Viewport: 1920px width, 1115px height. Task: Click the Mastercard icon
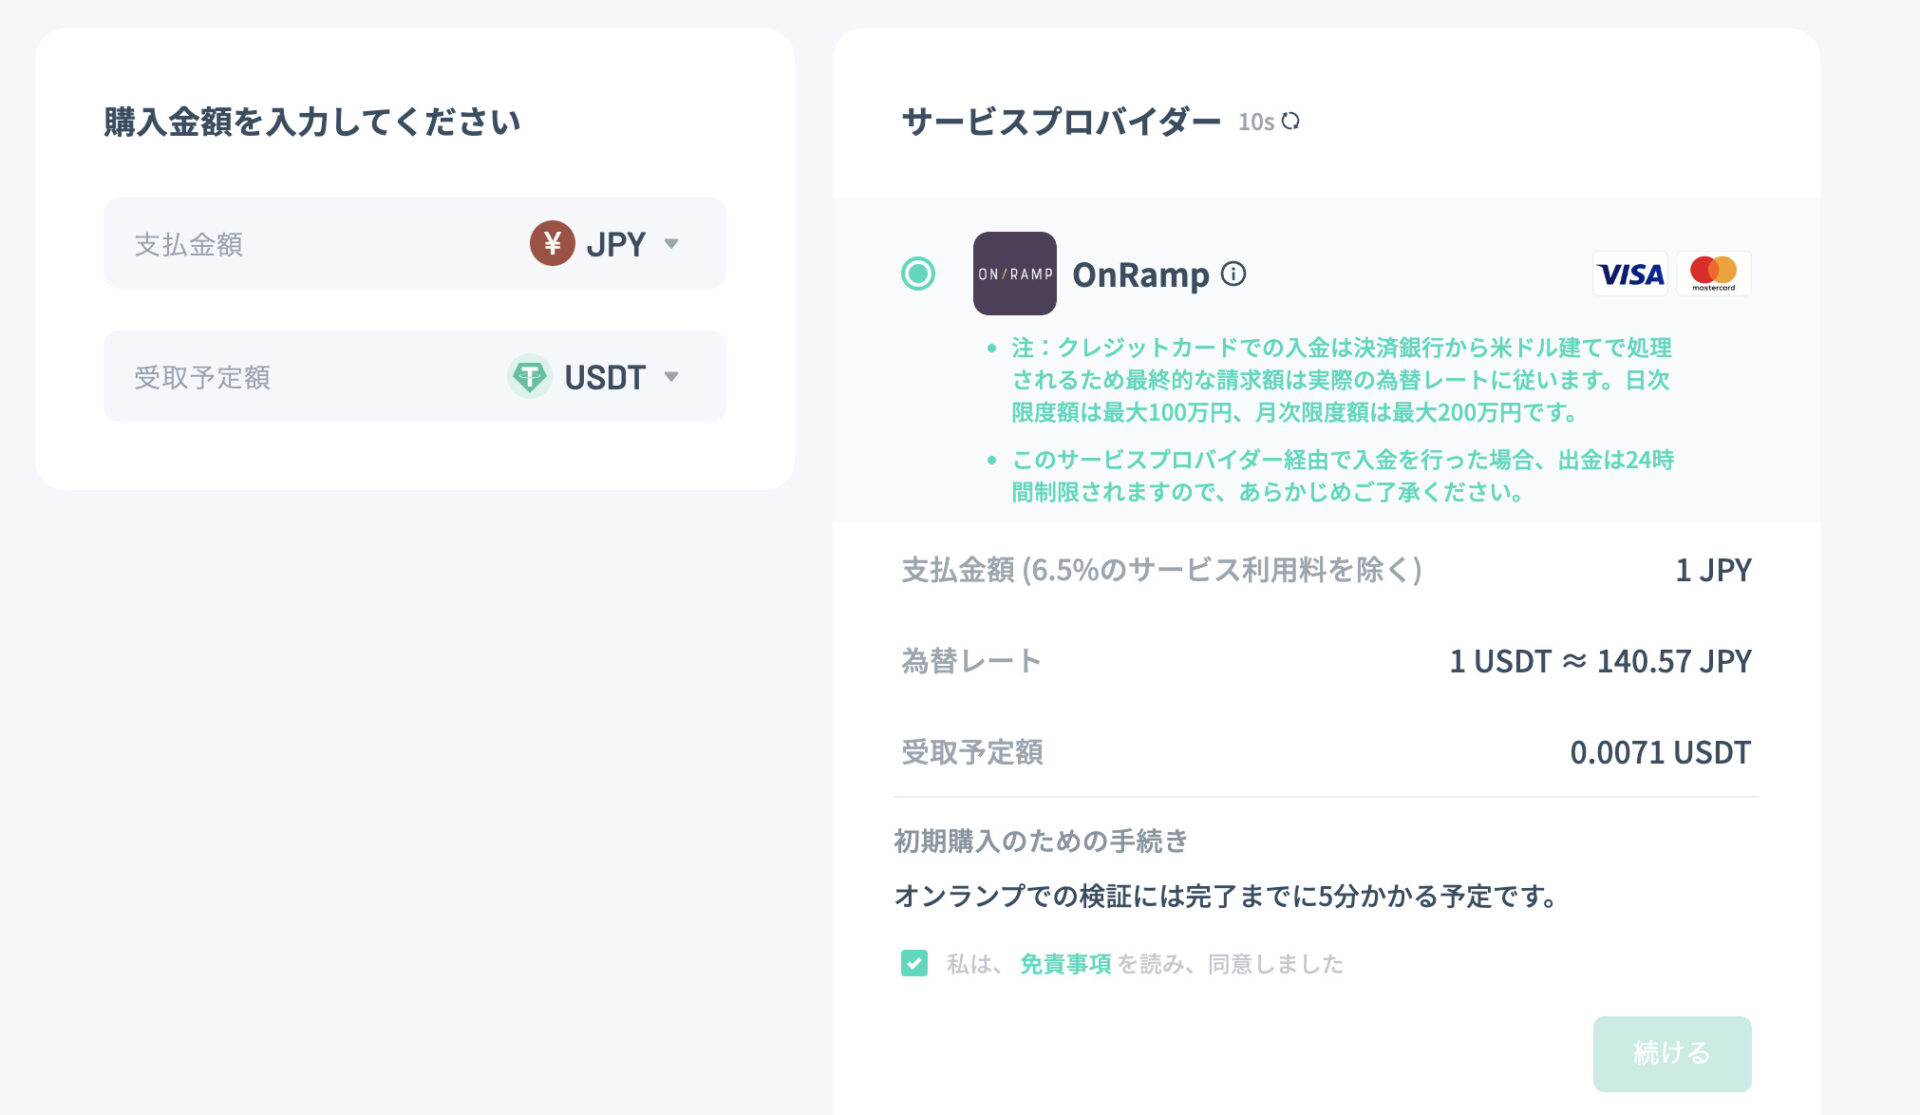[x=1713, y=273]
